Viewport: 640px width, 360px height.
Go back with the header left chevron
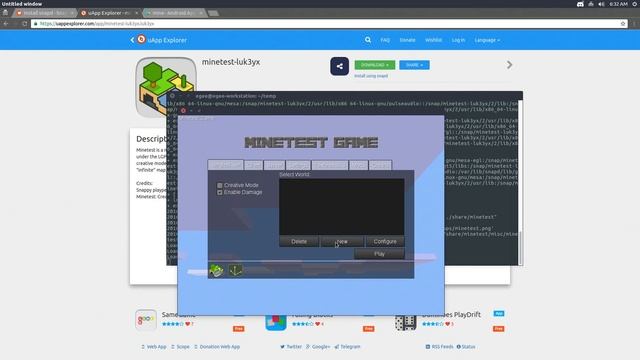132,40
